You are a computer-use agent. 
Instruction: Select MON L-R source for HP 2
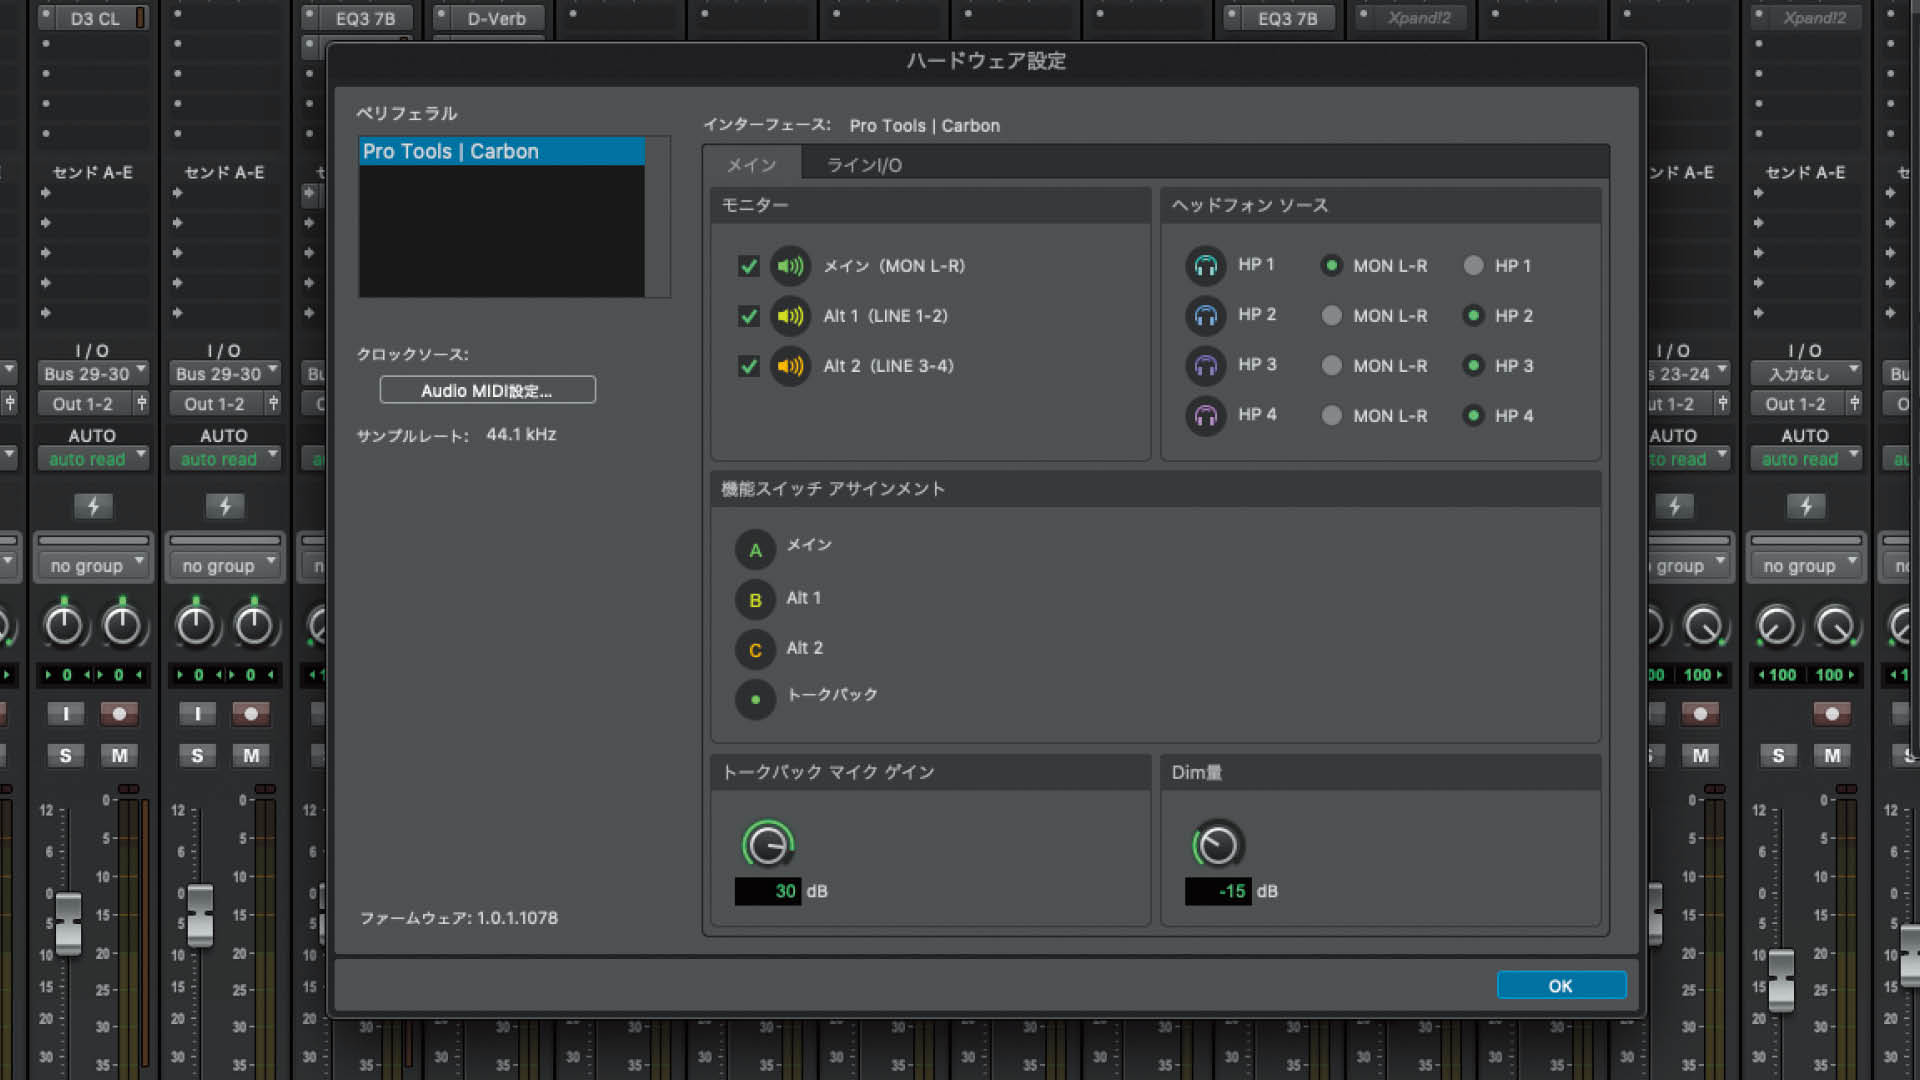click(1331, 315)
